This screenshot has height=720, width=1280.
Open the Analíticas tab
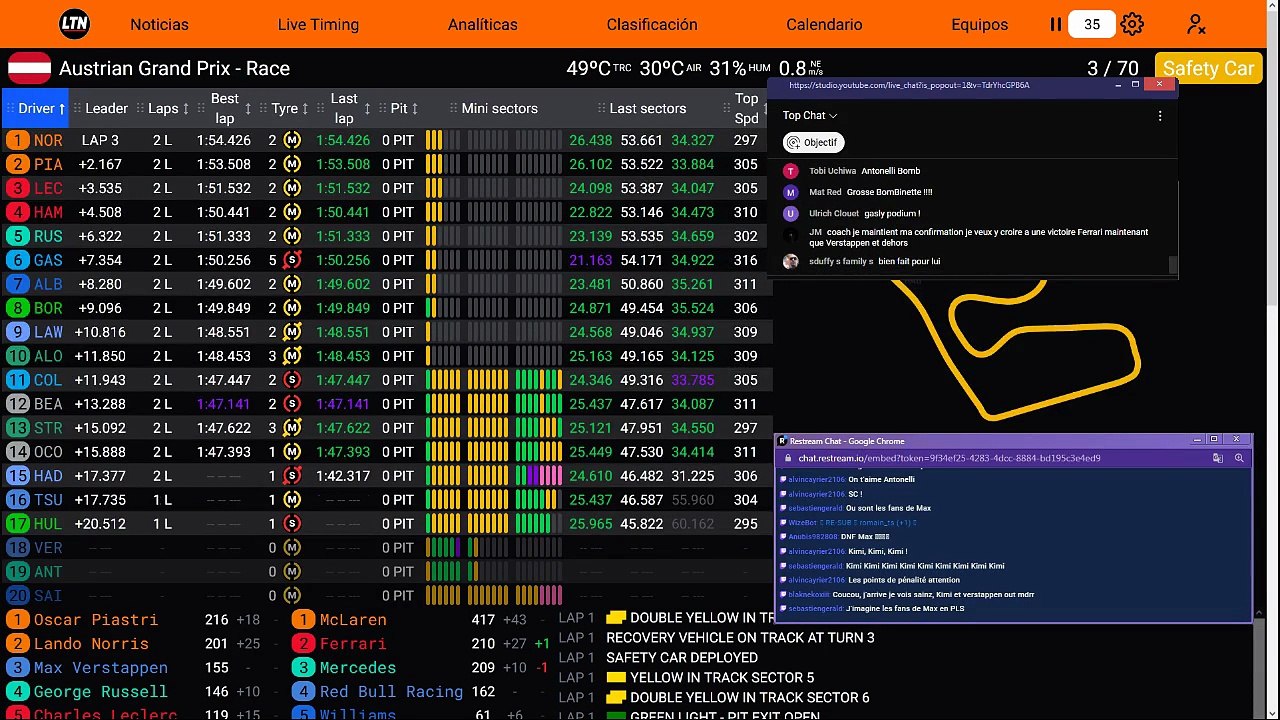(483, 24)
